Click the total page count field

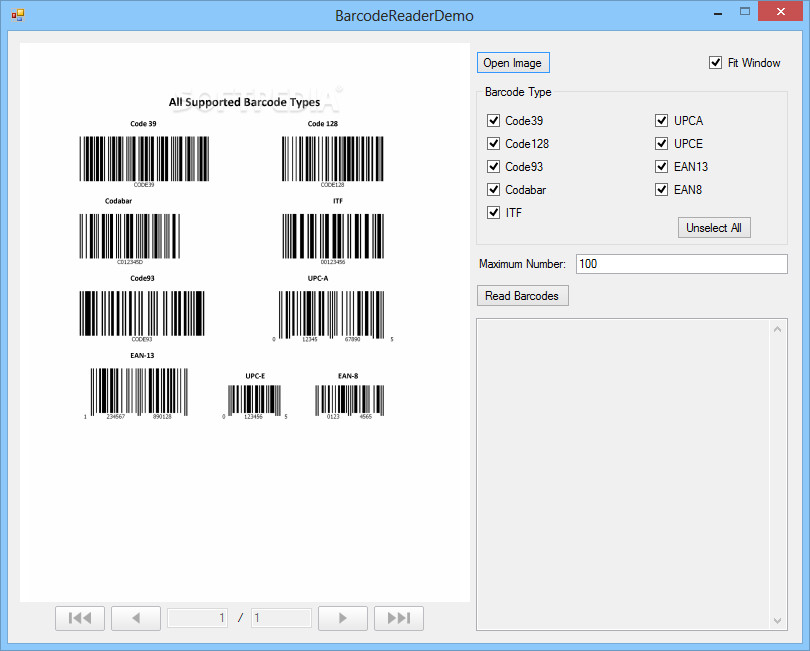point(281,618)
